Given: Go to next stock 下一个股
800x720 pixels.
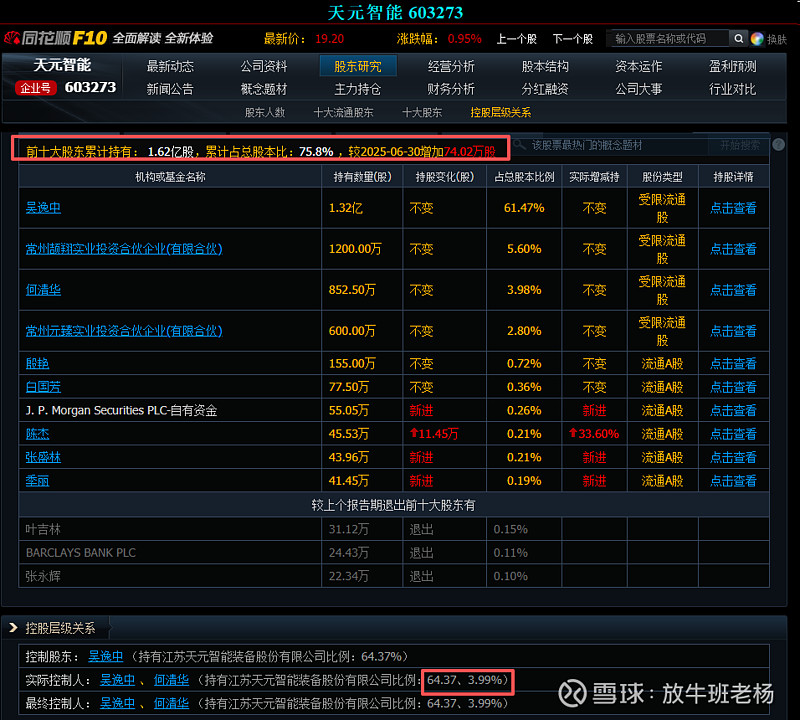Looking at the screenshot, I should pyautogui.click(x=572, y=39).
